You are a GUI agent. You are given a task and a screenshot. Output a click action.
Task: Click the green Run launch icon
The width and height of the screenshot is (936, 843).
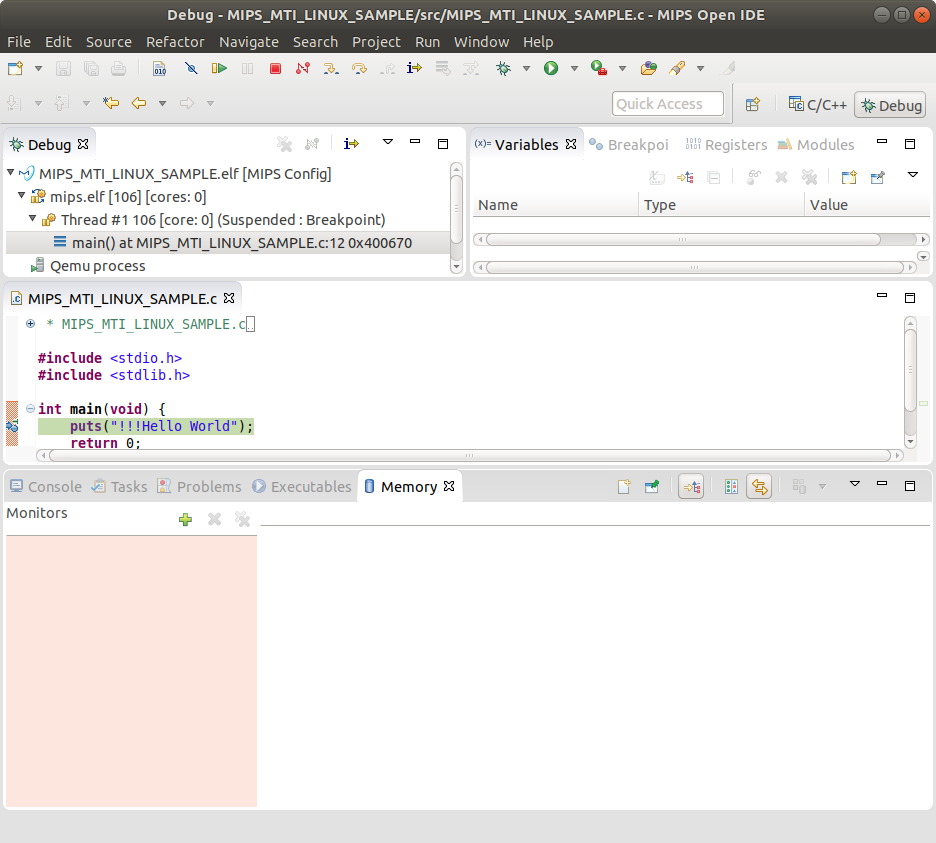pyautogui.click(x=550, y=69)
